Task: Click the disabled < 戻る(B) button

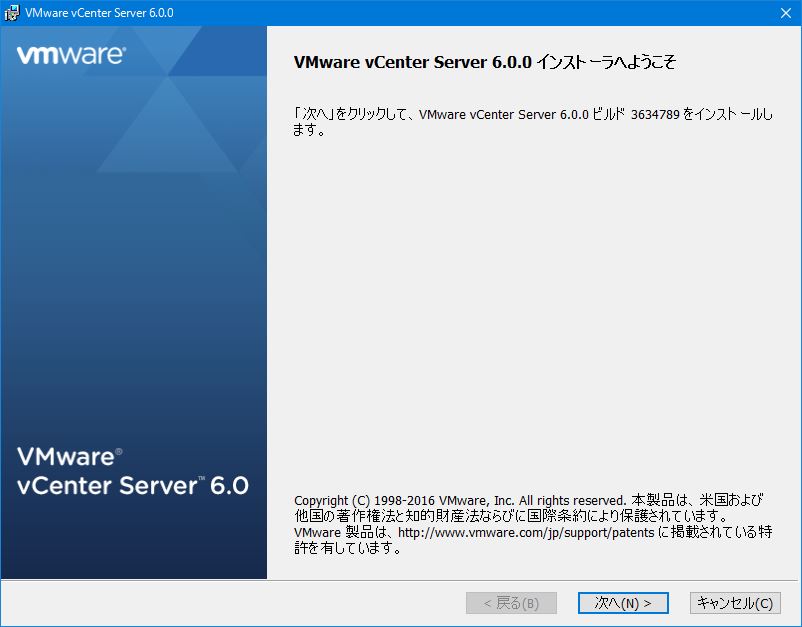Action: (x=511, y=603)
